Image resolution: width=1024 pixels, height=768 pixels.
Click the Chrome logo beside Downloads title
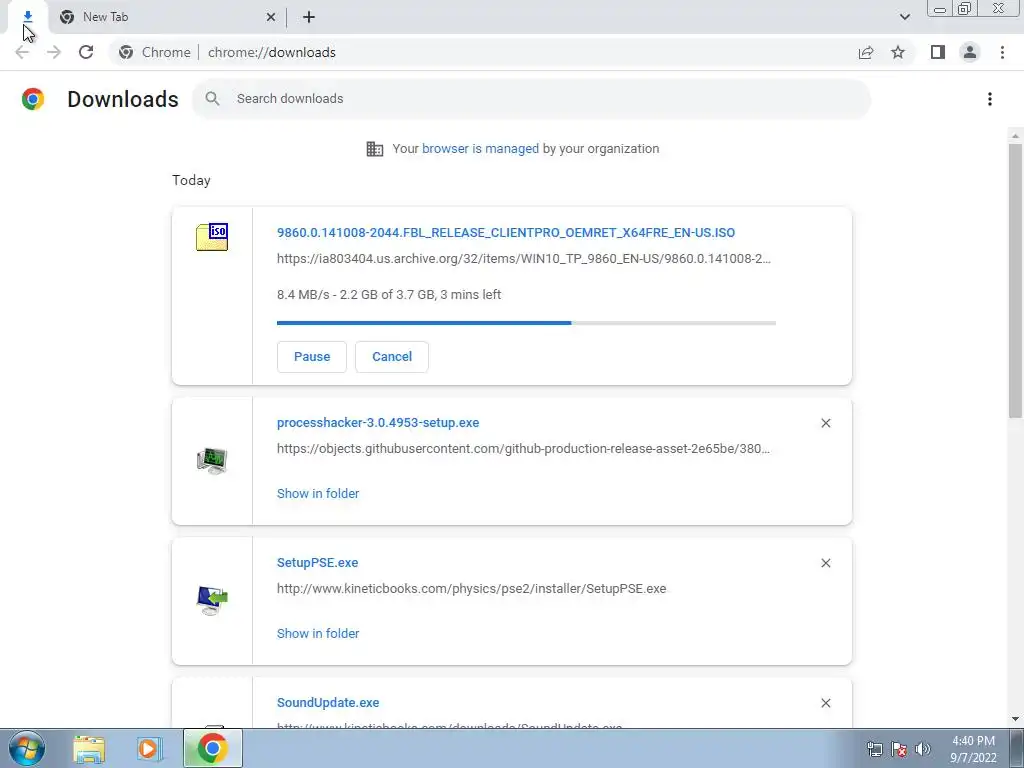click(33, 99)
